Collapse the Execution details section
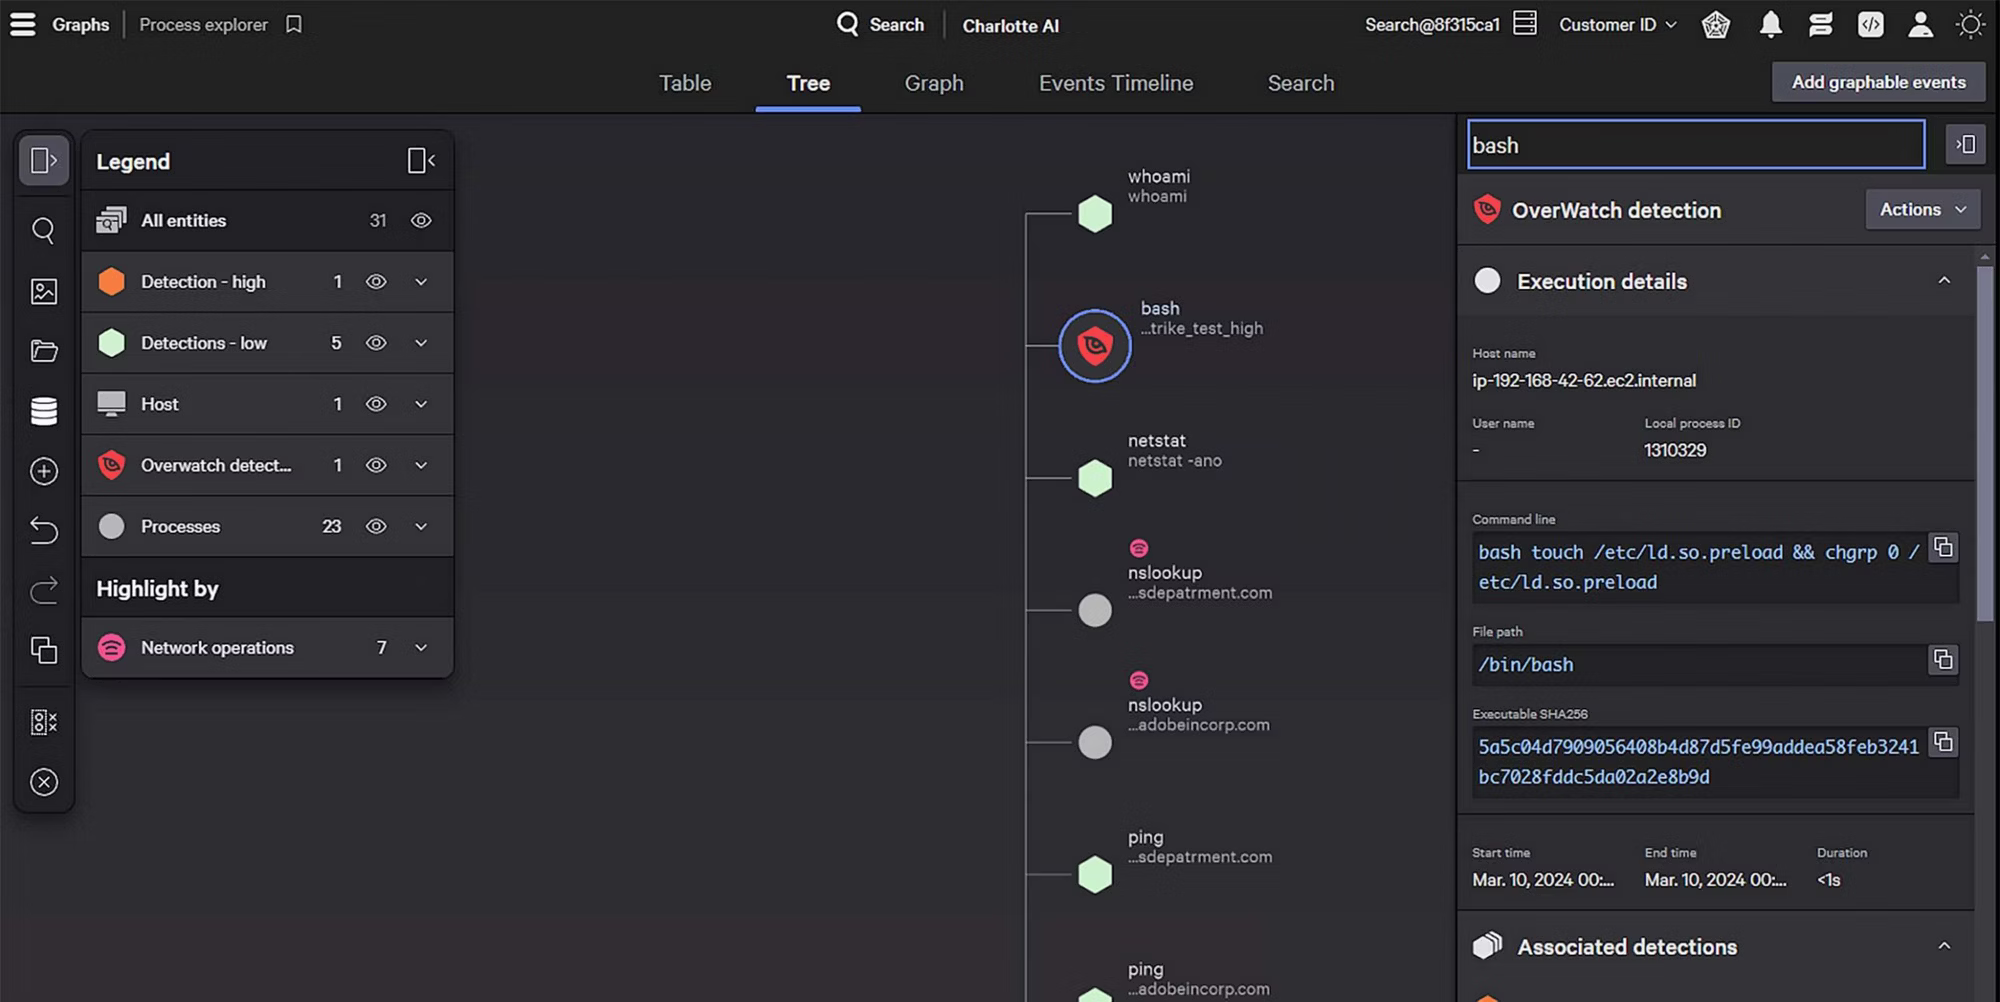This screenshot has height=1002, width=2000. click(x=1944, y=281)
